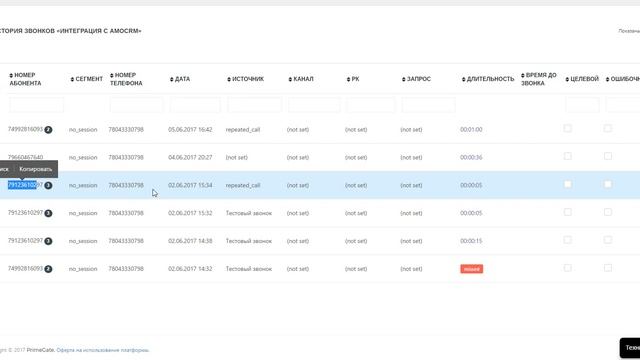Click filter field under ЗАПРОС
Screen dimensions: 640x360
(428, 105)
